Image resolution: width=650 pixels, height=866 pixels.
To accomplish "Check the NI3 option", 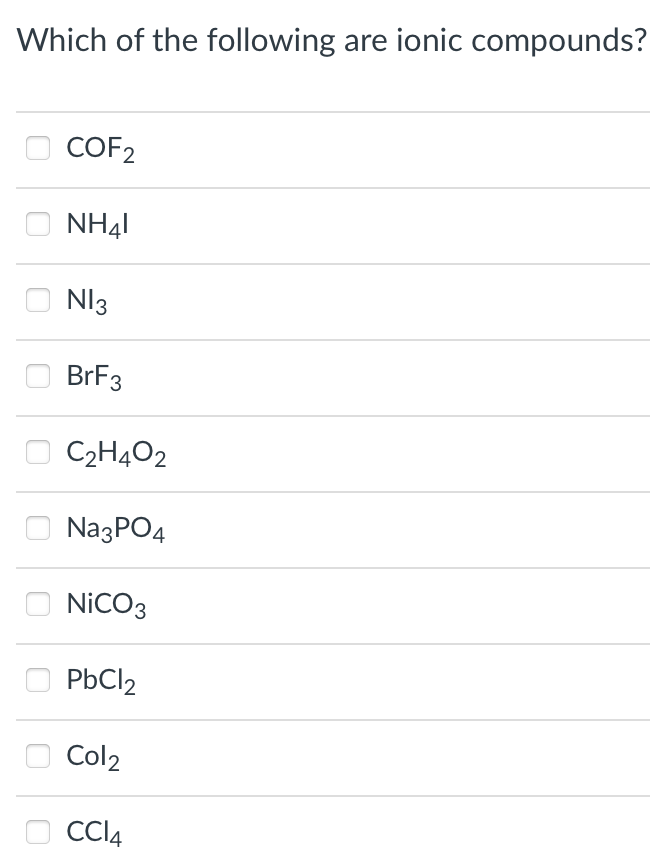I will point(37,300).
